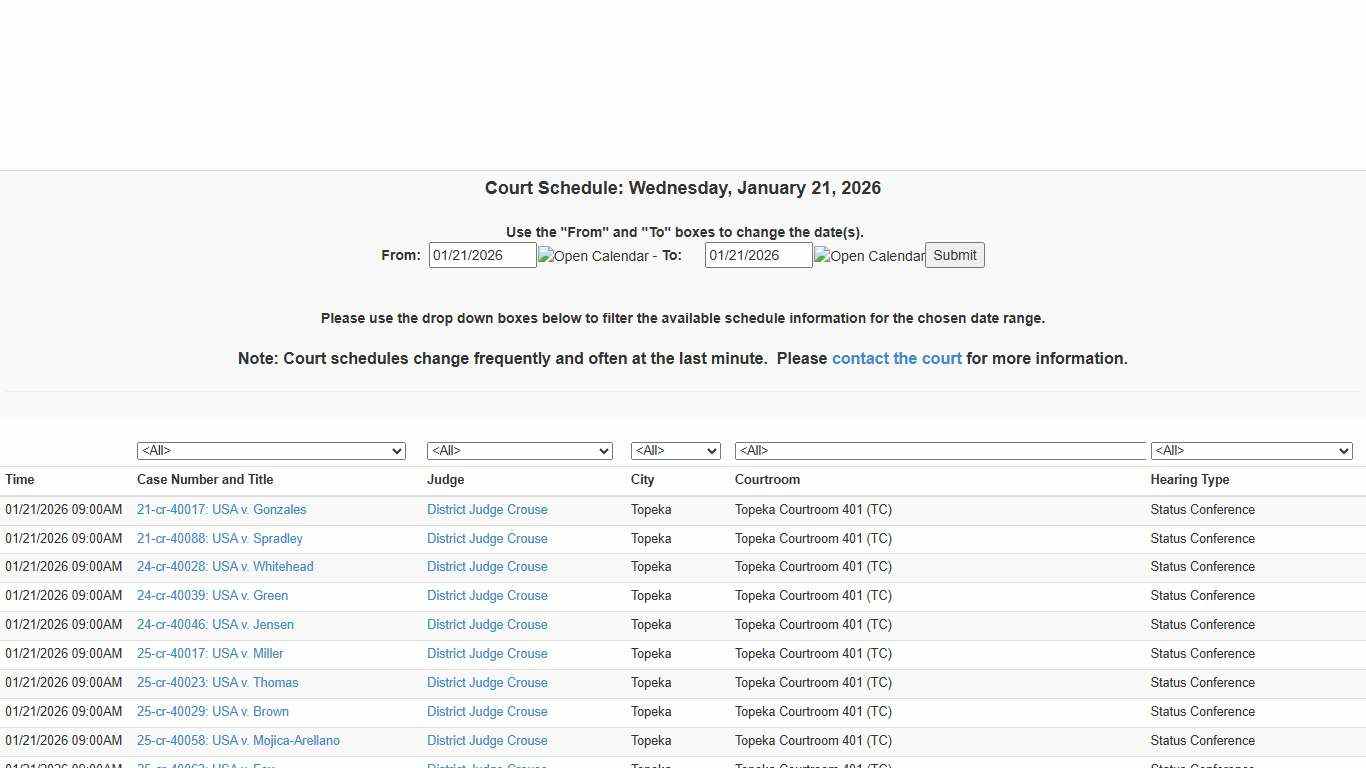Open case 25-cr-40017 USA v. Miller
1366x768 pixels.
coord(210,653)
